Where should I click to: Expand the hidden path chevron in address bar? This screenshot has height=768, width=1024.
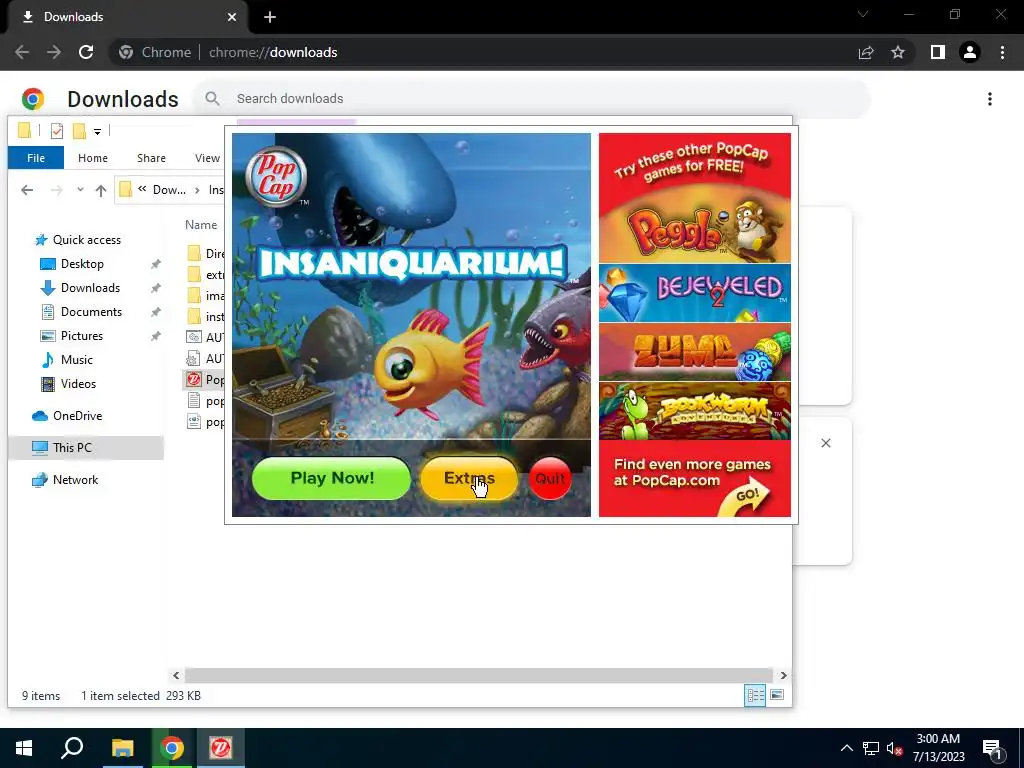coord(142,189)
